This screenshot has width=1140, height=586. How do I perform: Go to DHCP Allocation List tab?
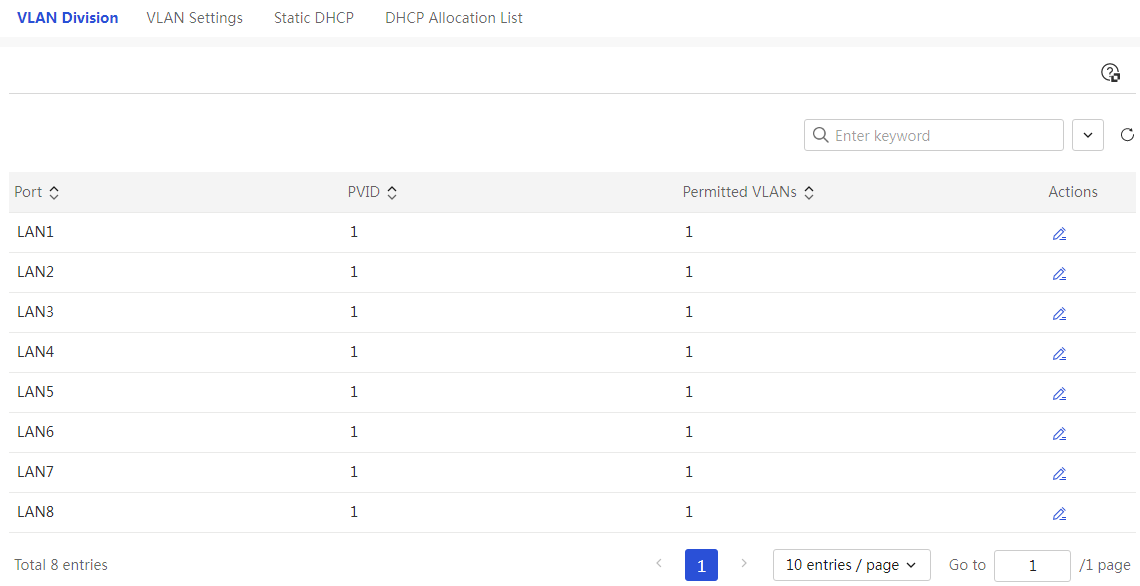[x=454, y=18]
